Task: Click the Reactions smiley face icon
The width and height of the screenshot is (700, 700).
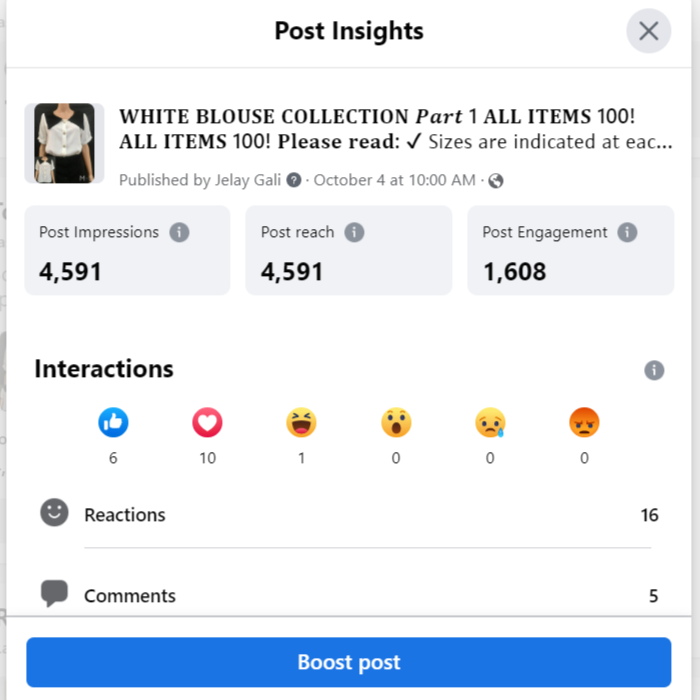Action: pyautogui.click(x=54, y=514)
